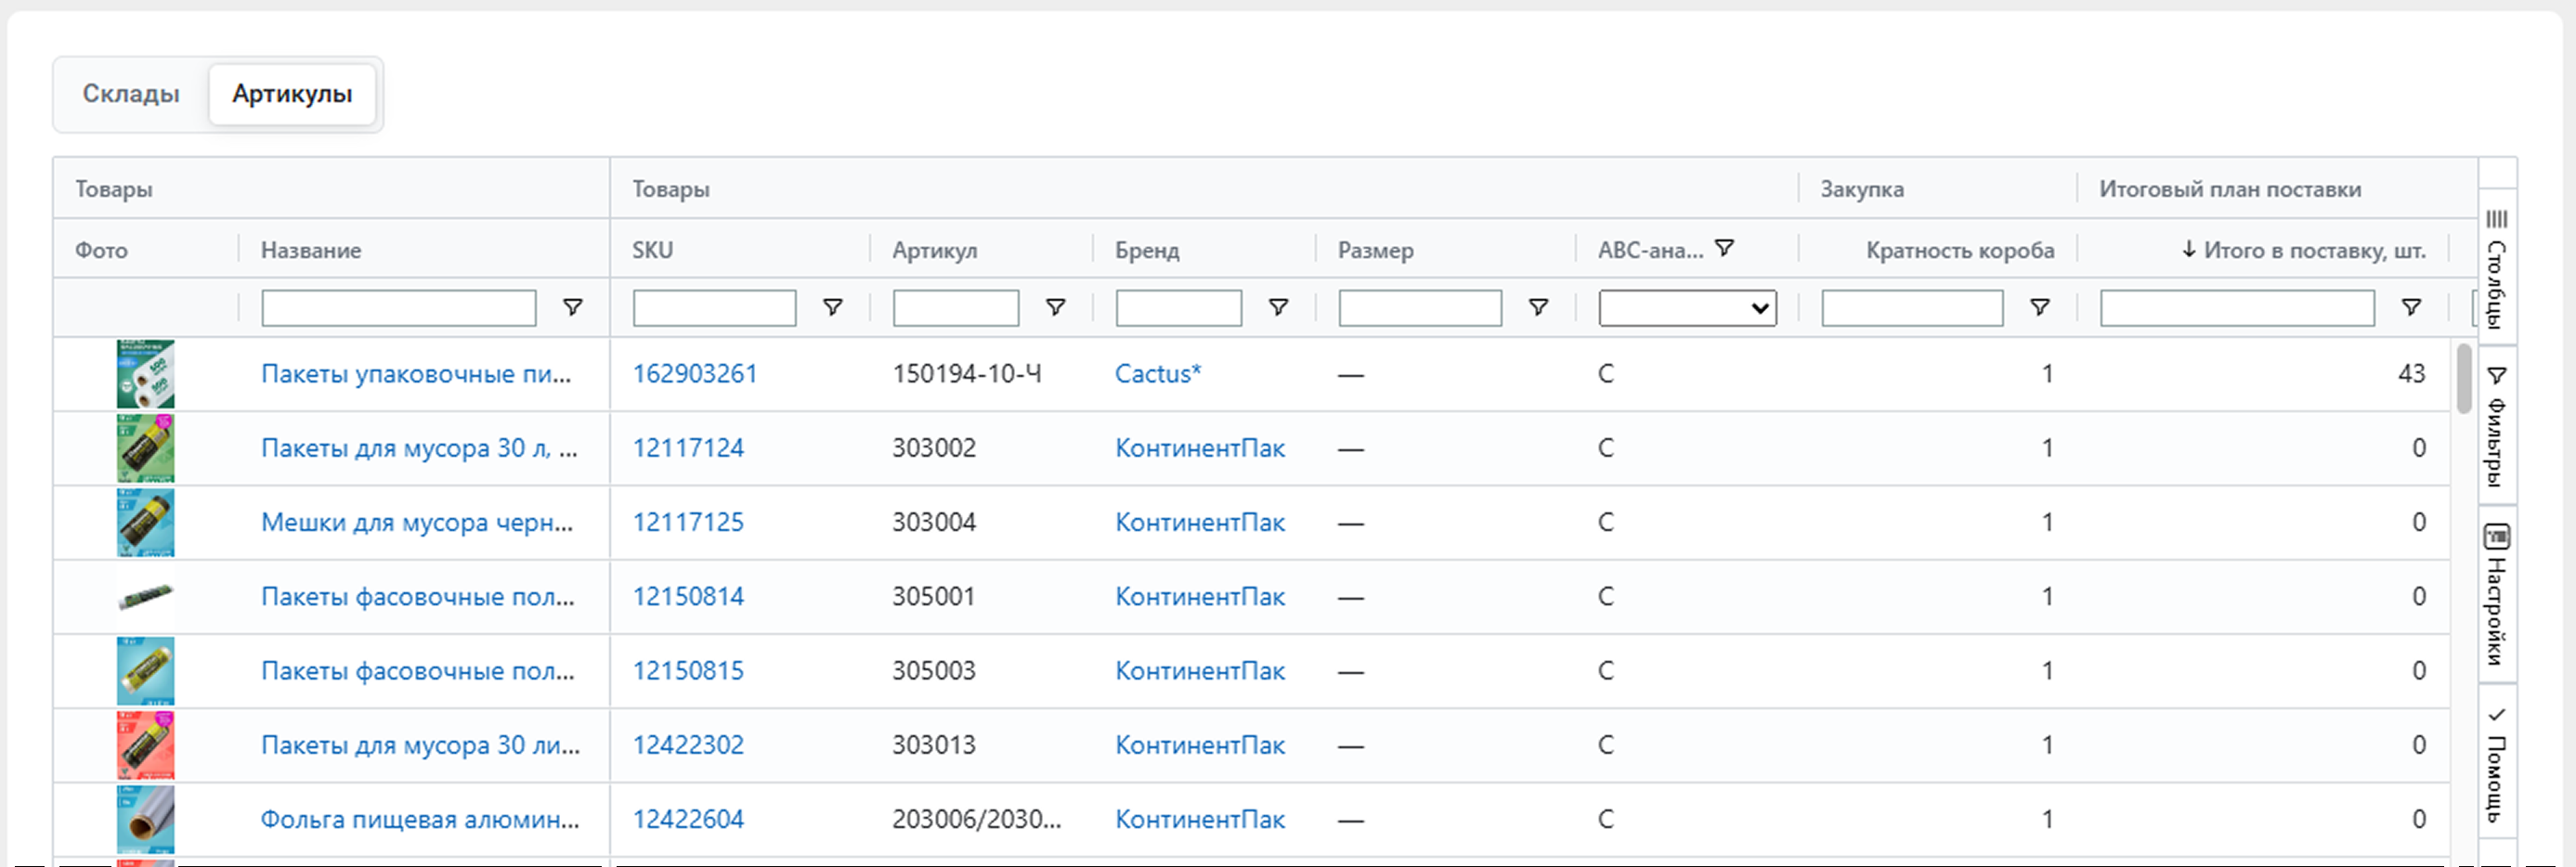Image resolution: width=2576 pixels, height=867 pixels.
Task: Click filter icon for Итого в поставку
Action: coord(2411,307)
